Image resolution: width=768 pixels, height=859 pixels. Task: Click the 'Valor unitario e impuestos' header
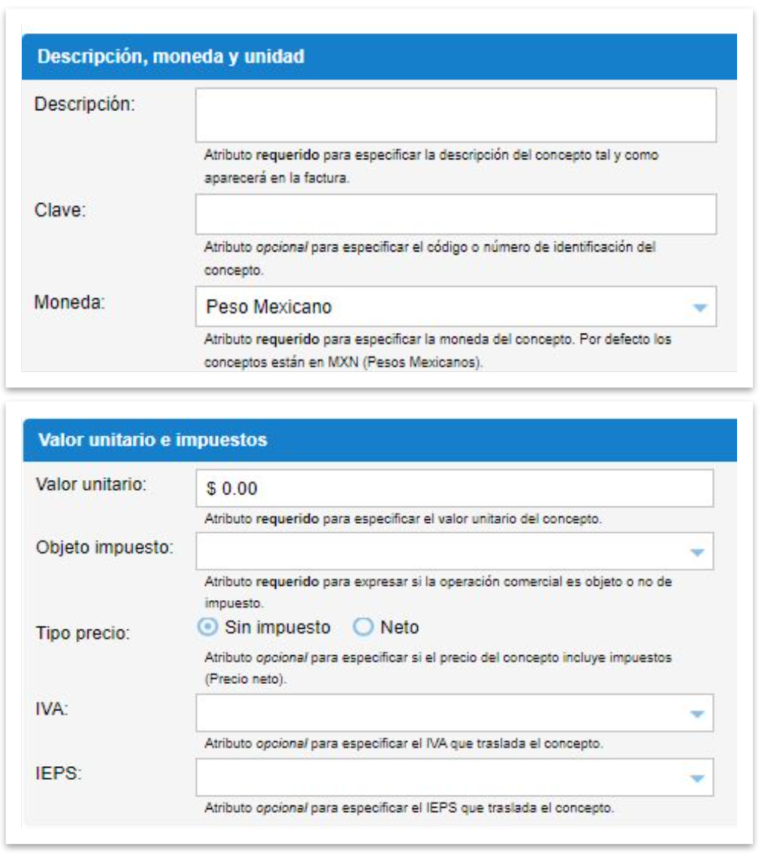pyautogui.click(x=152, y=439)
